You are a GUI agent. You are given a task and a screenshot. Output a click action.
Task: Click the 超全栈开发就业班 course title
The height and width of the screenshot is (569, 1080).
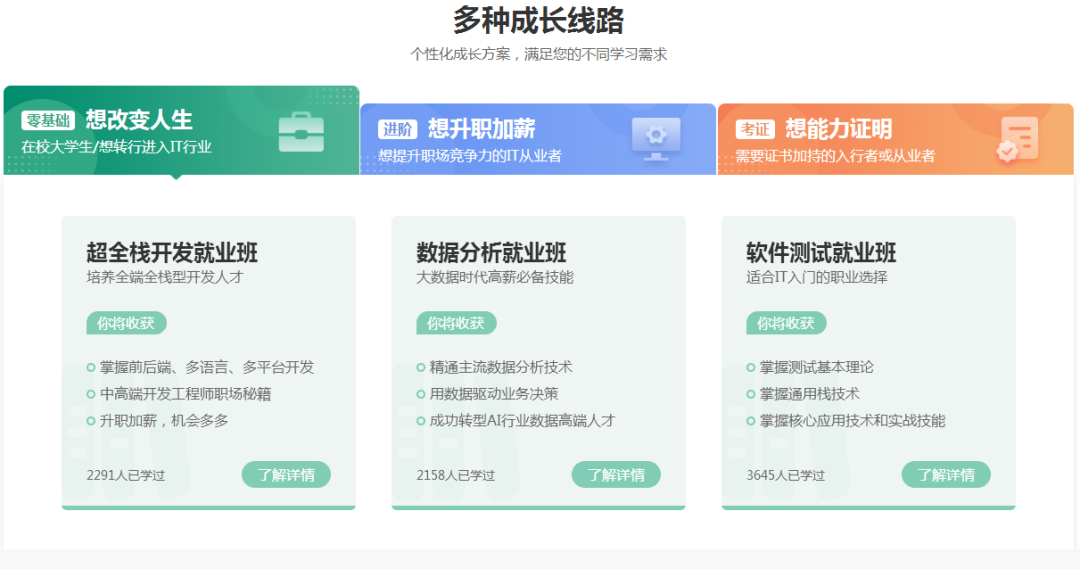point(172,253)
